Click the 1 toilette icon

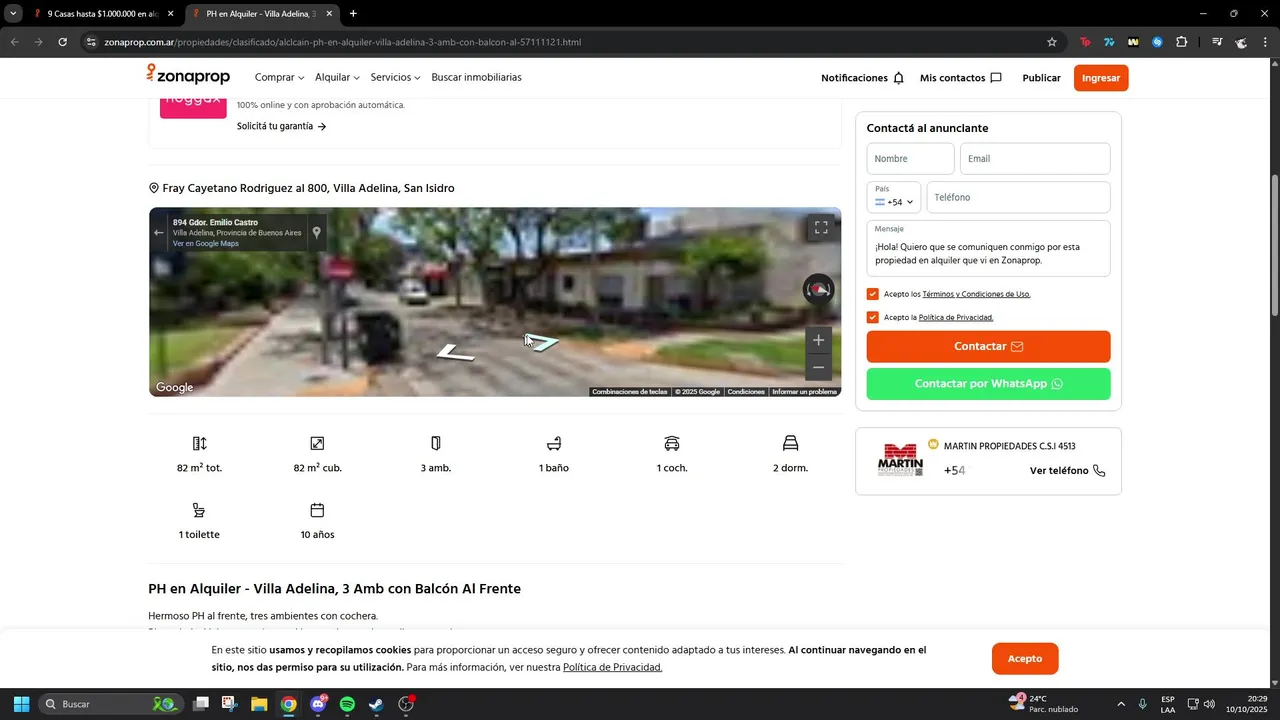click(199, 510)
